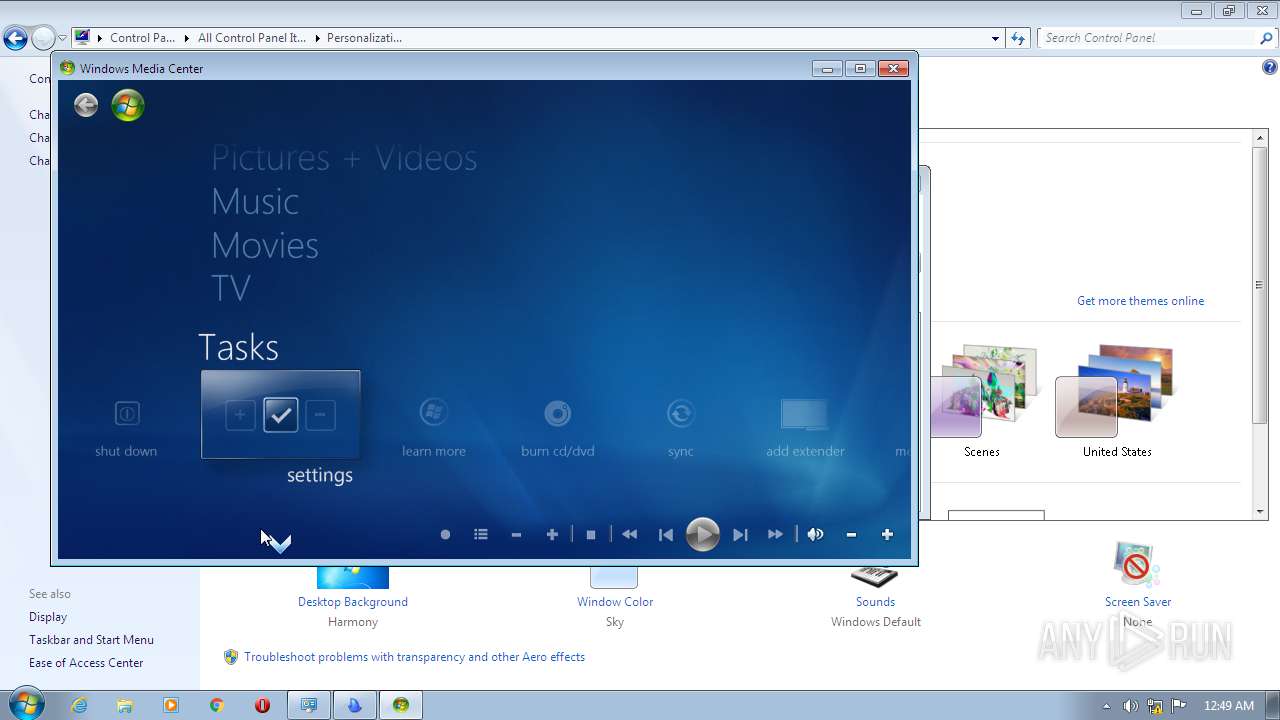Click channel up plus button
Viewport: 1280px width, 720px height.
pyautogui.click(x=552, y=535)
